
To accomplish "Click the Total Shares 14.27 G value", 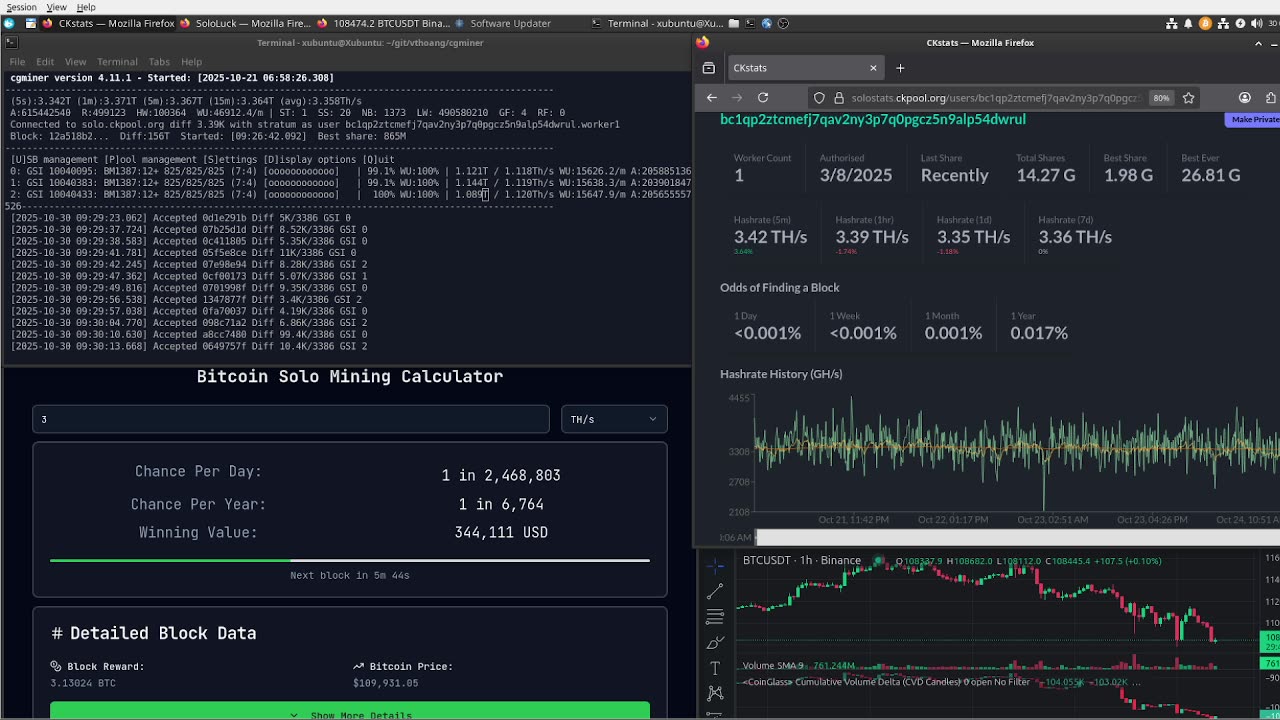I will pos(1046,175).
